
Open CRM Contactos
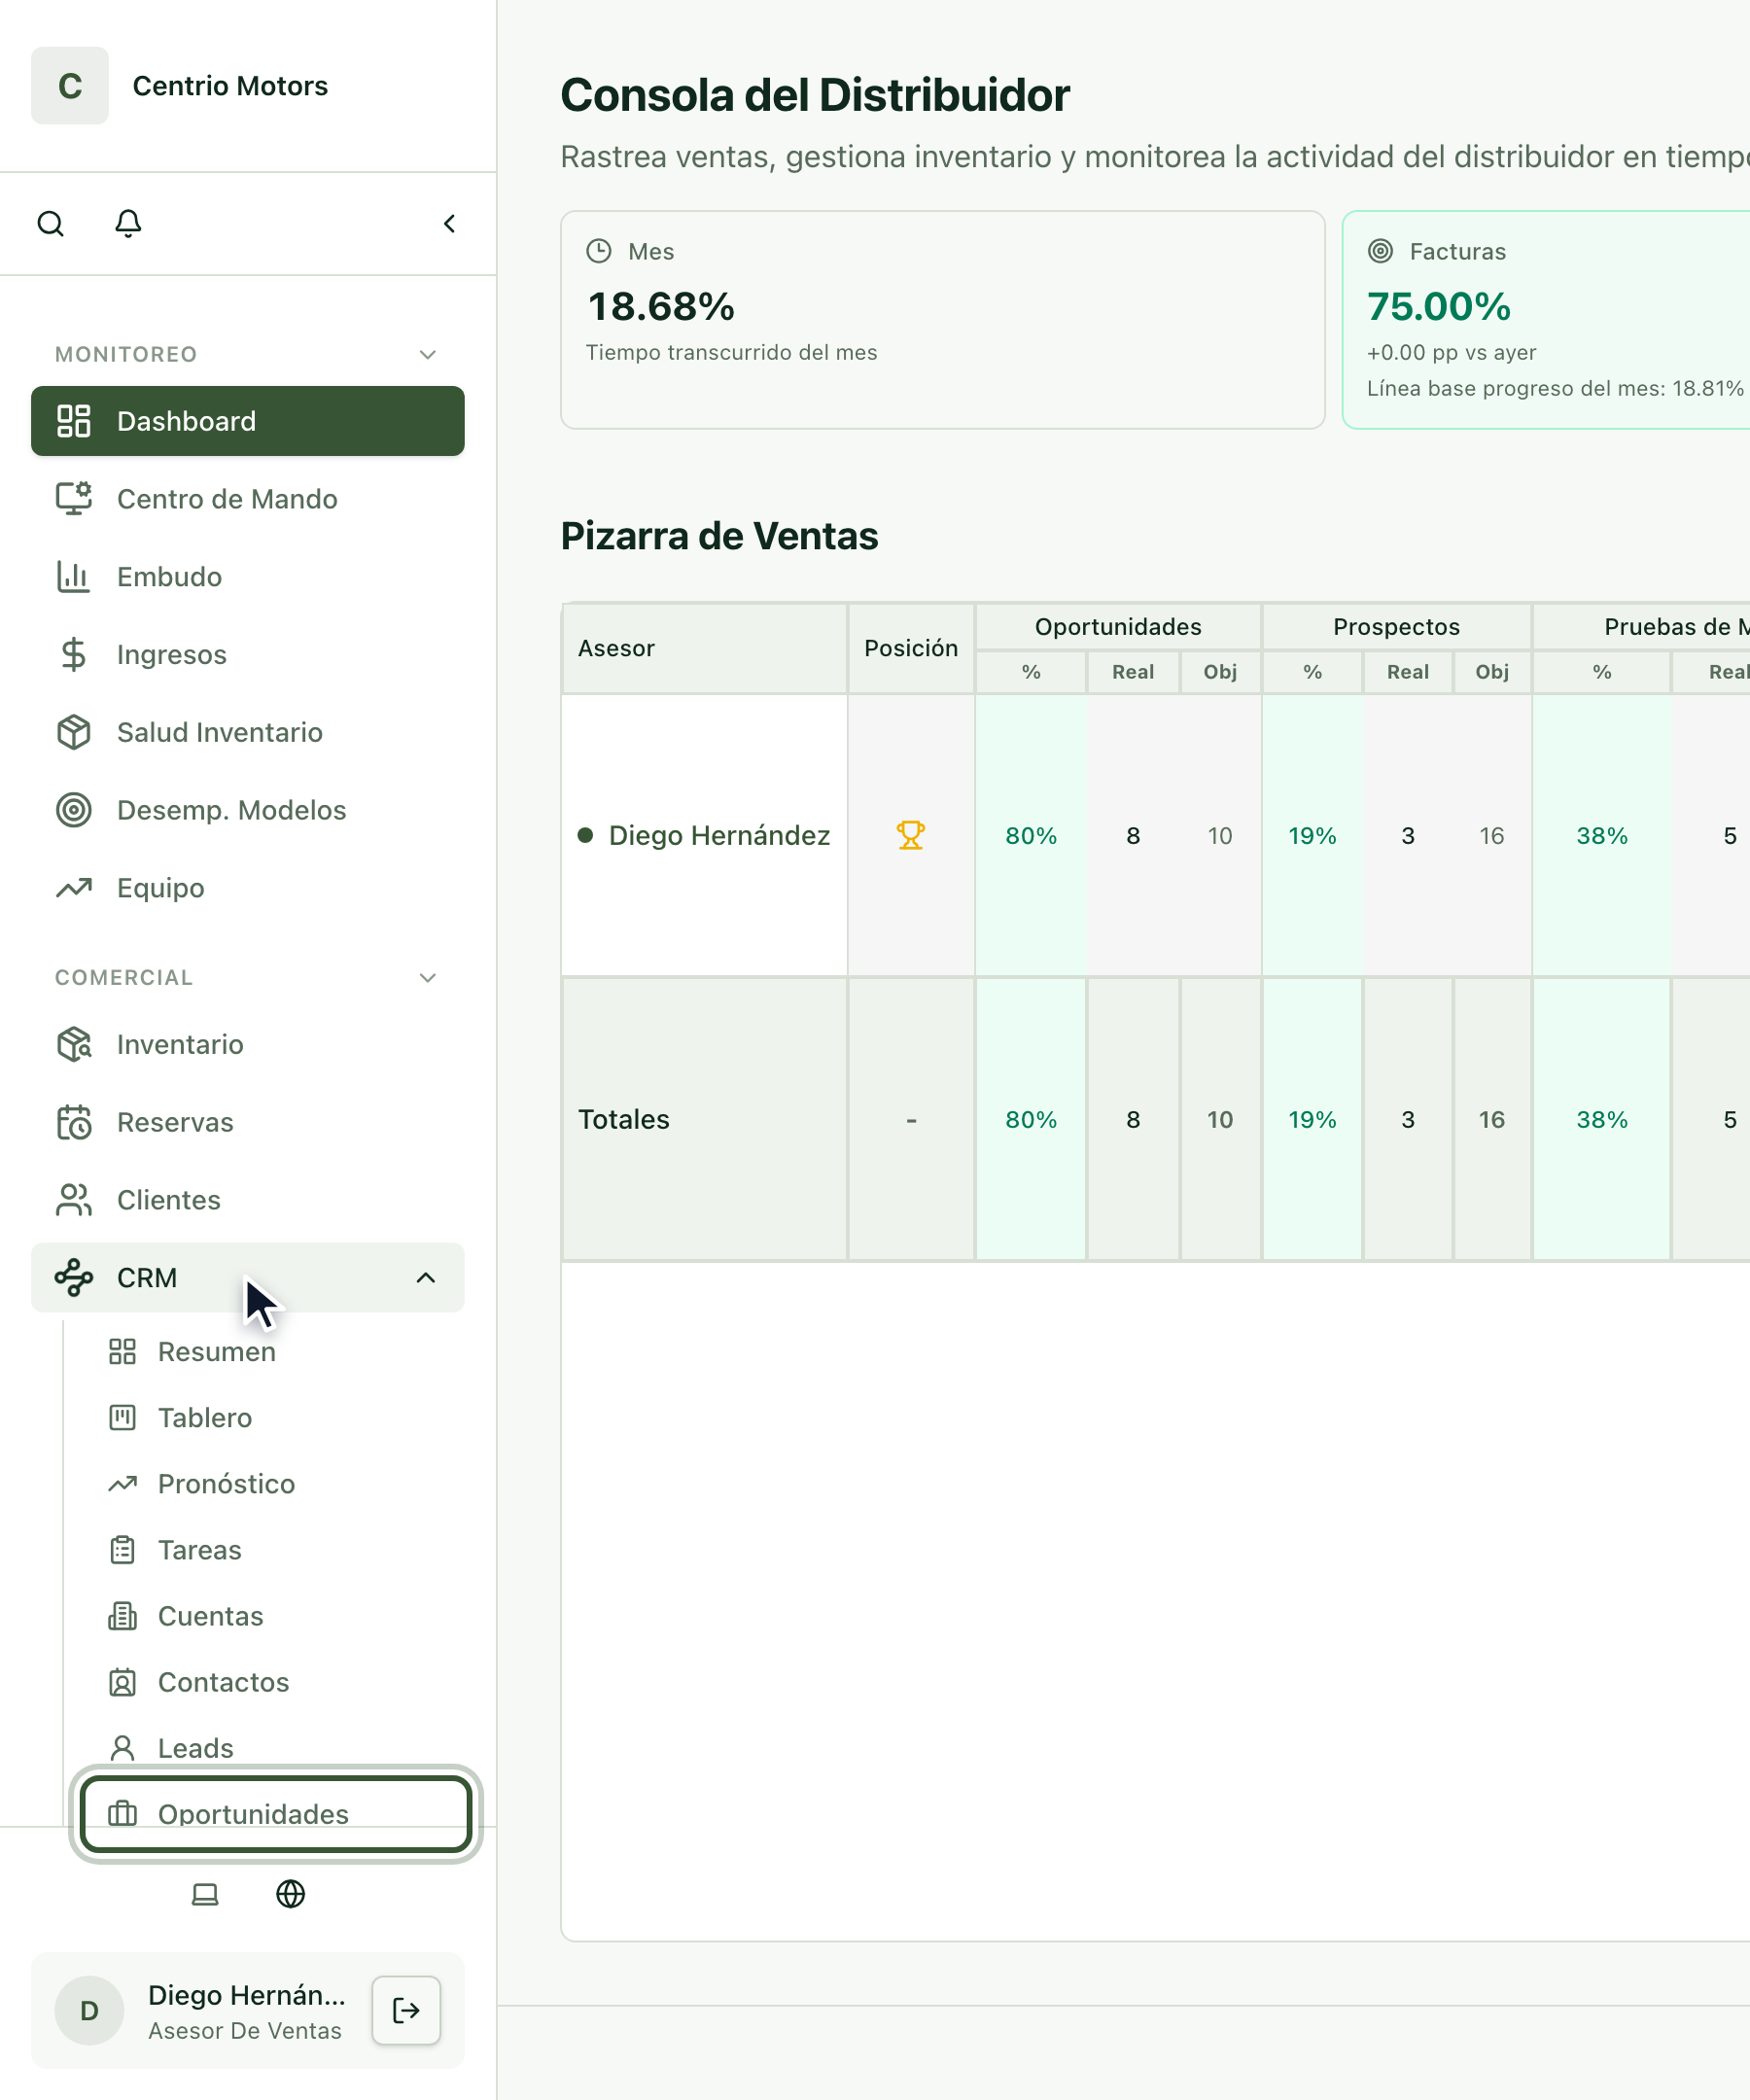tap(275, 1682)
